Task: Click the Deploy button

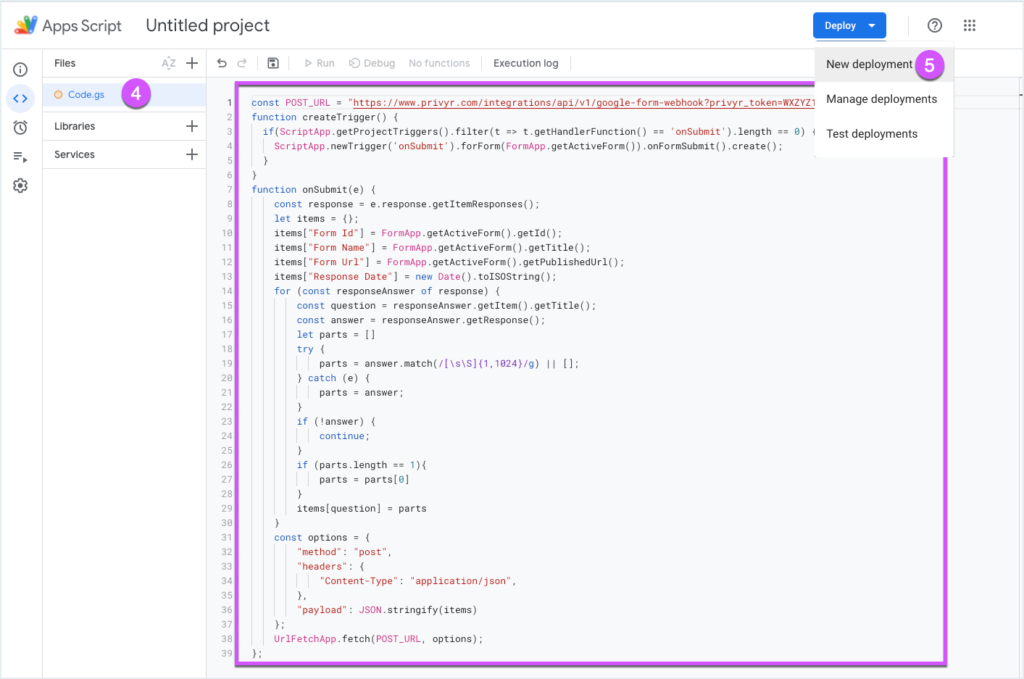Action: pos(849,25)
